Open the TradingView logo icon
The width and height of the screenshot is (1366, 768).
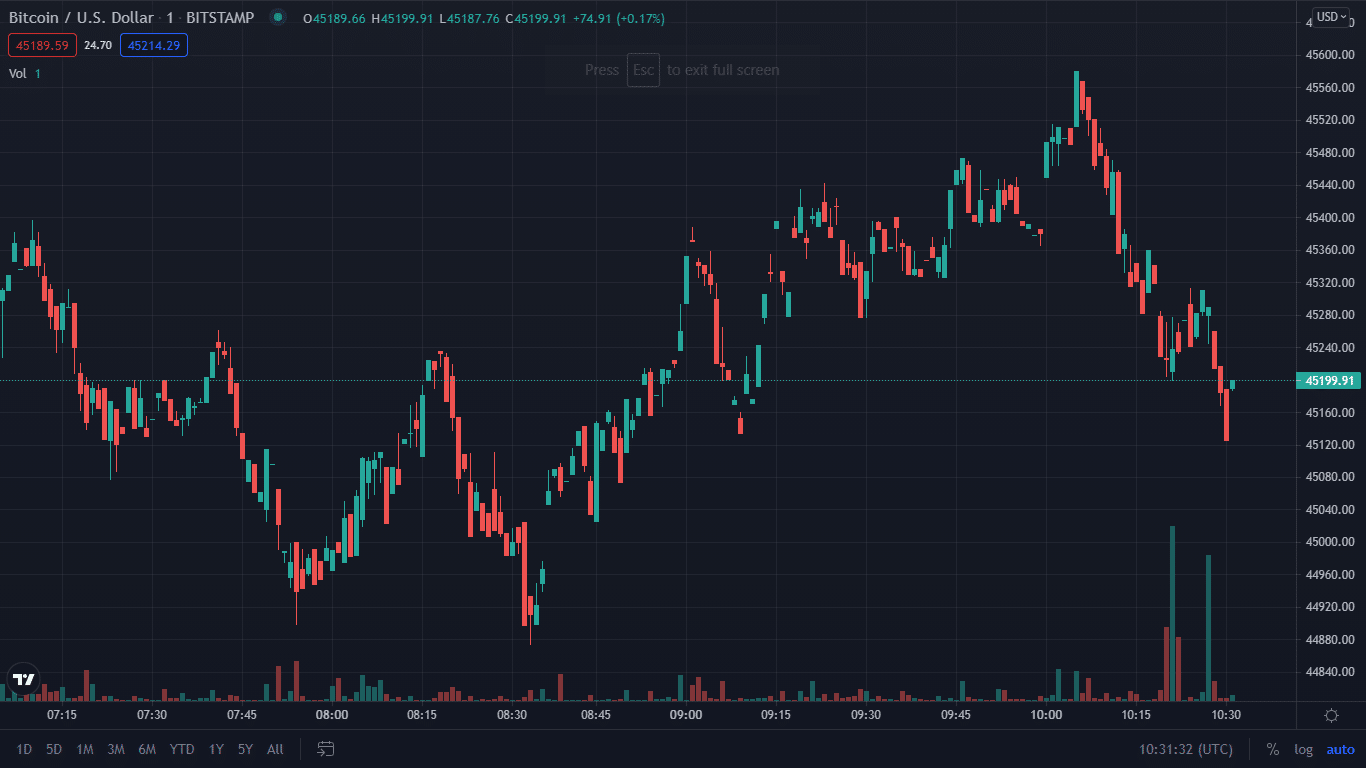point(23,679)
